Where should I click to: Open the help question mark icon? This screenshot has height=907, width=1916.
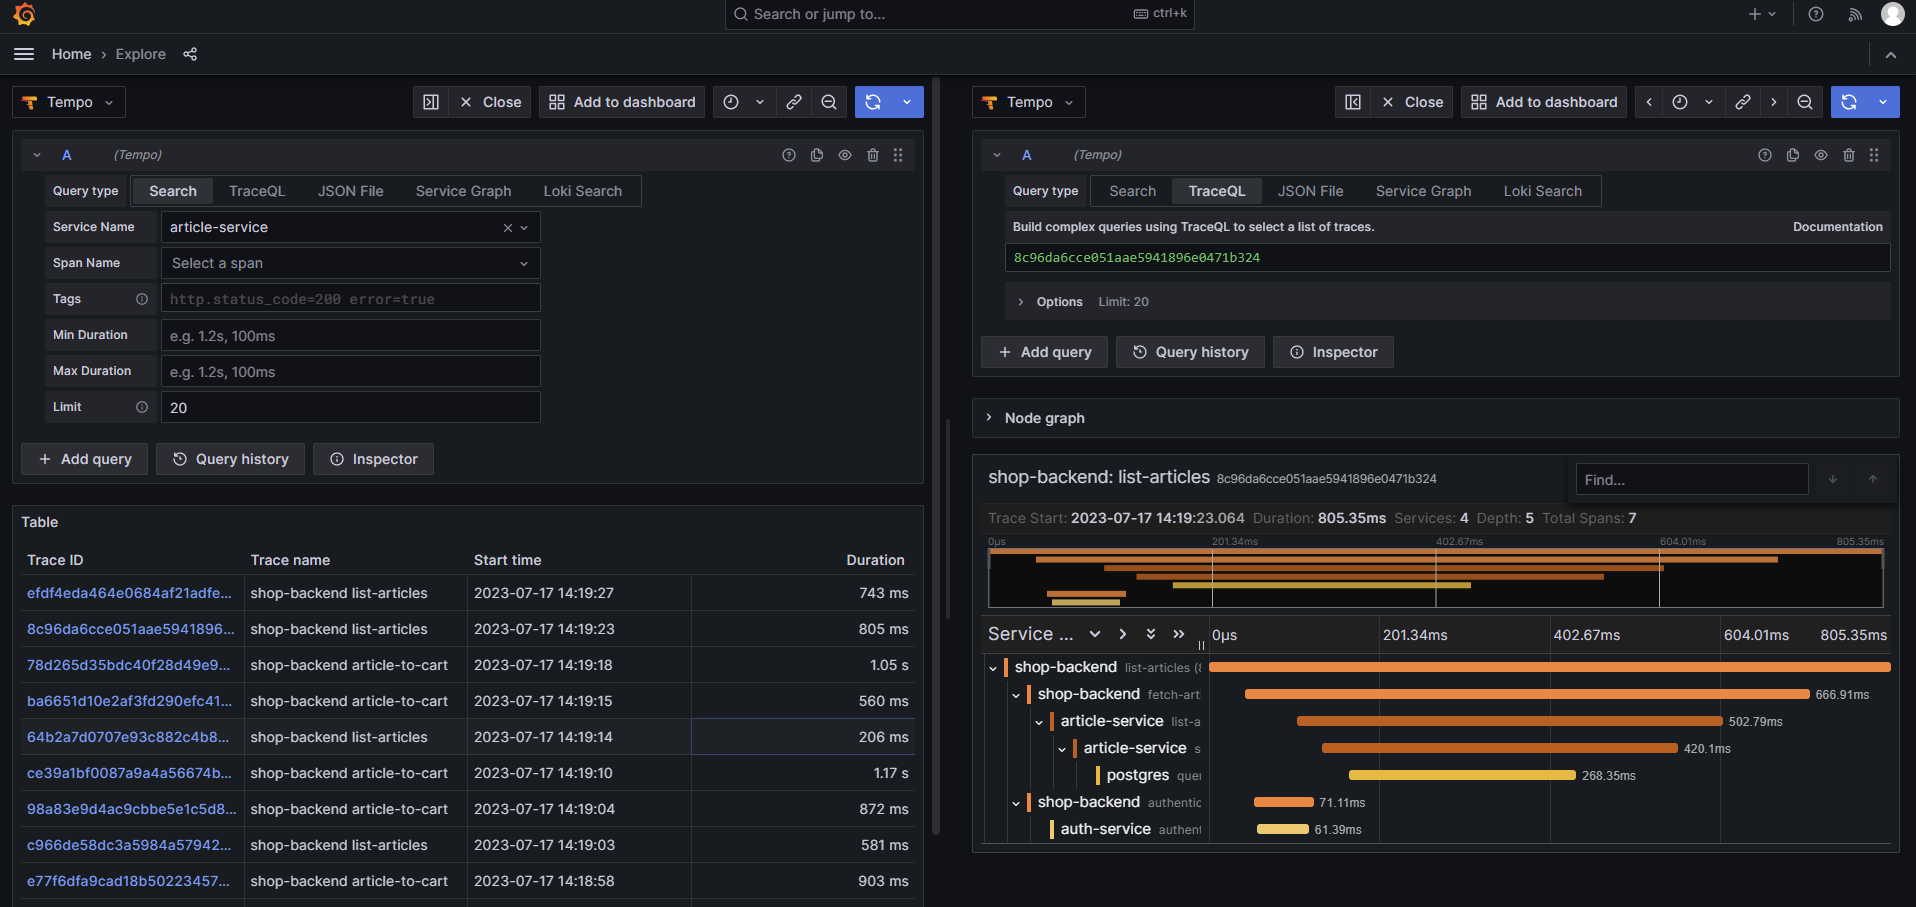click(1816, 14)
